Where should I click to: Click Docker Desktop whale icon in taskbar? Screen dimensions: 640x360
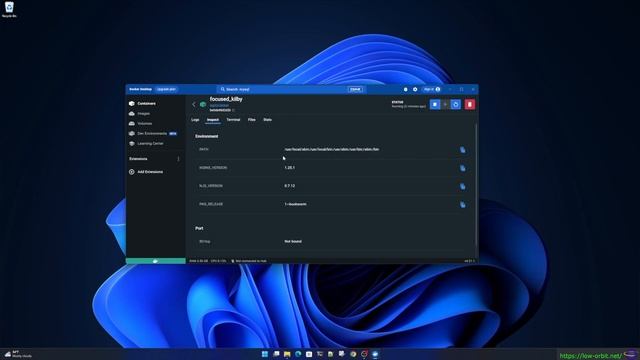coord(375,354)
